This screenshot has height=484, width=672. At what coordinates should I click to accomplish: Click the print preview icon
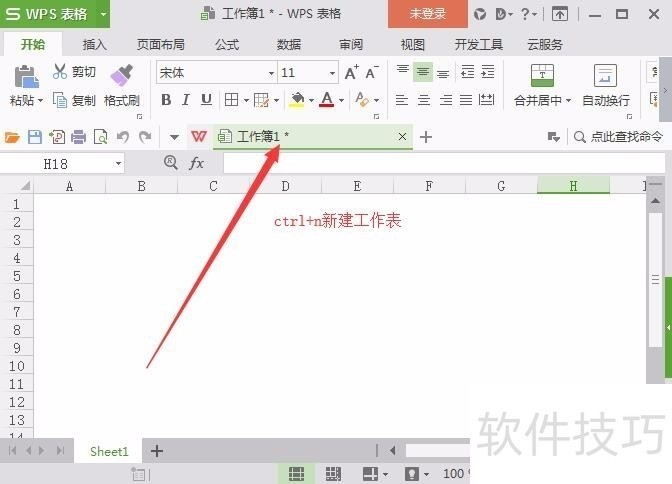click(x=101, y=137)
